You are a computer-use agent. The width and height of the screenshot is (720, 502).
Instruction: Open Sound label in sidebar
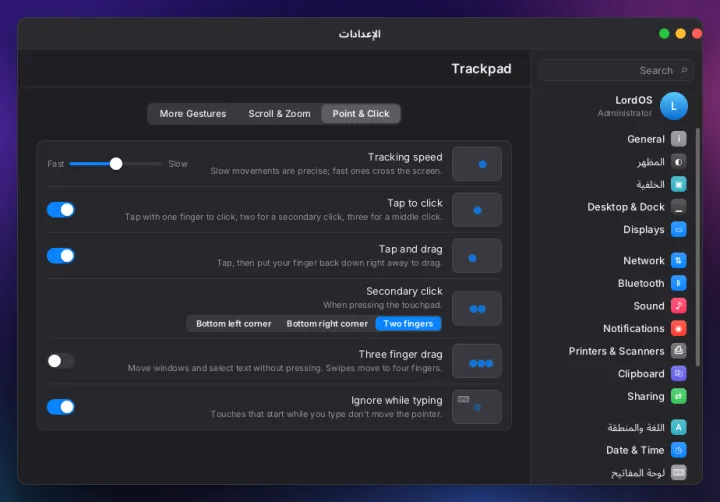649,306
